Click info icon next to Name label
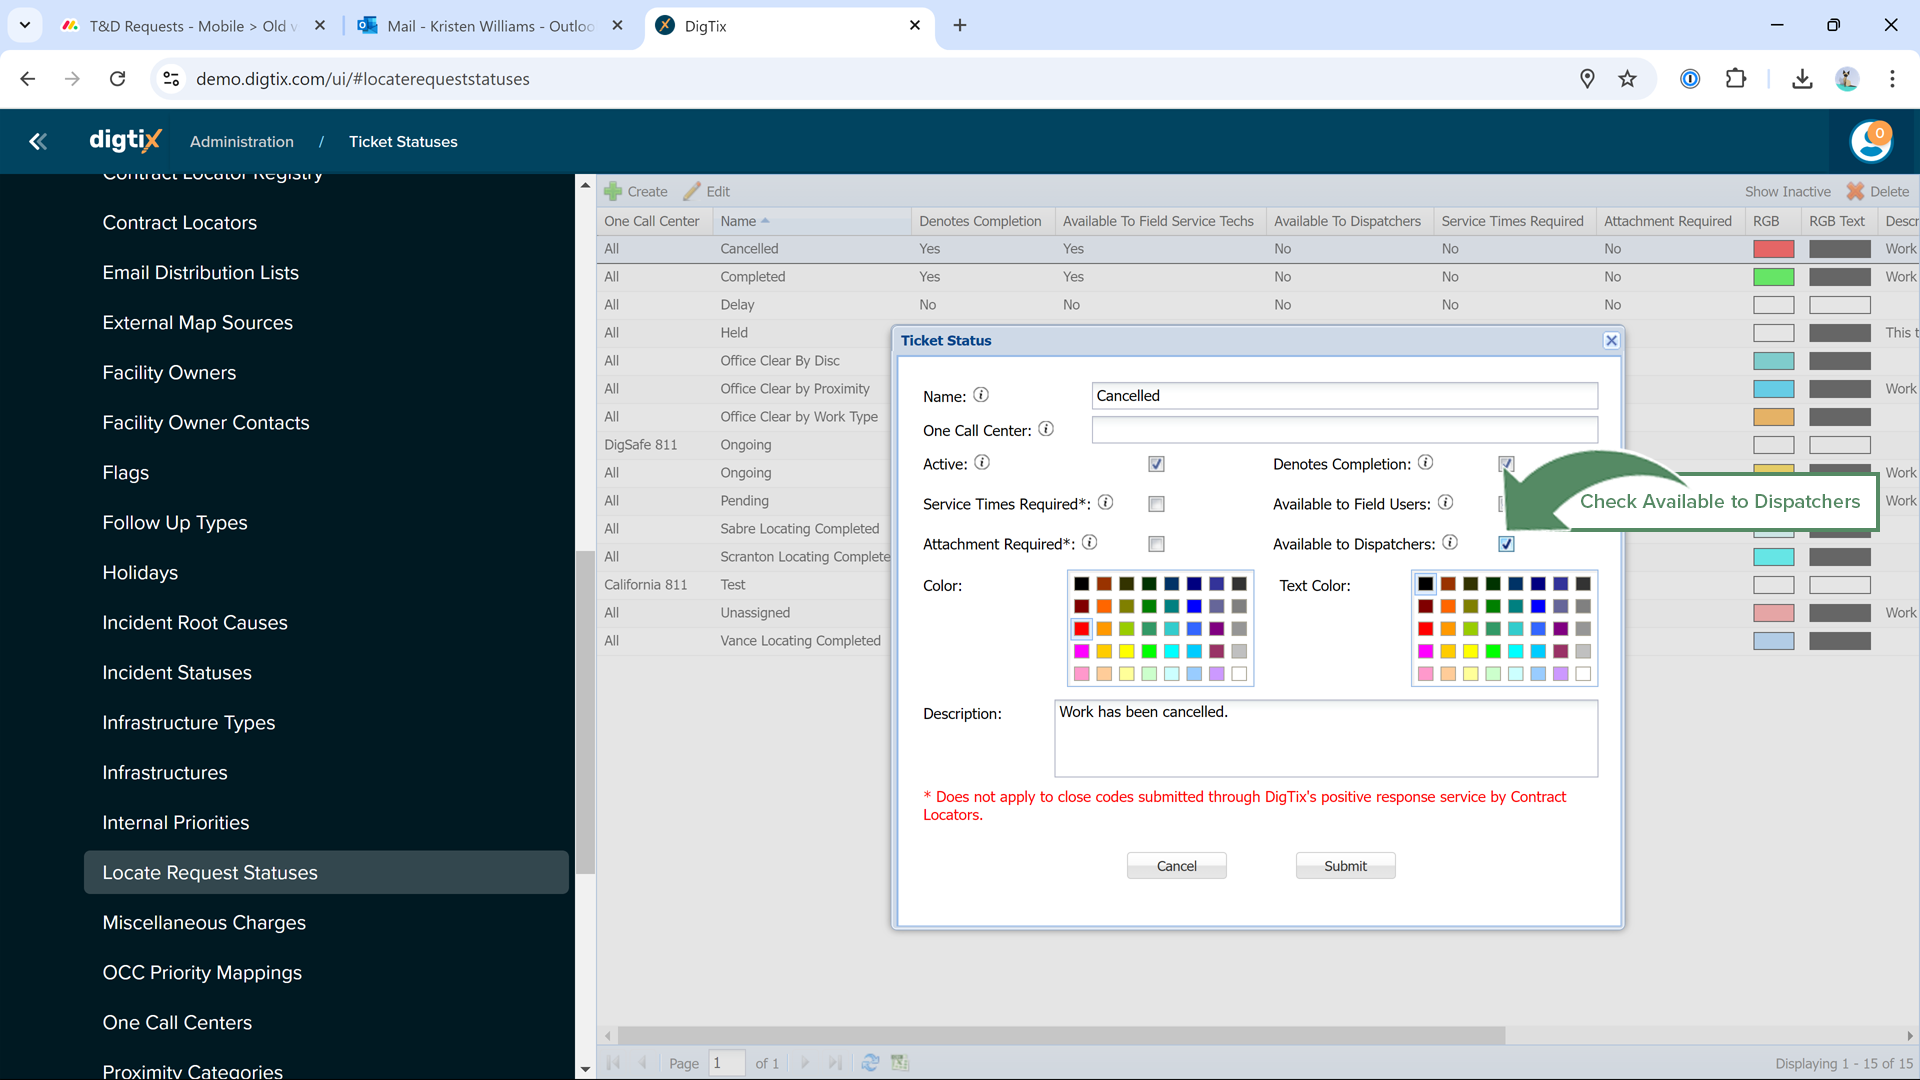Image resolution: width=1920 pixels, height=1080 pixels. click(981, 395)
